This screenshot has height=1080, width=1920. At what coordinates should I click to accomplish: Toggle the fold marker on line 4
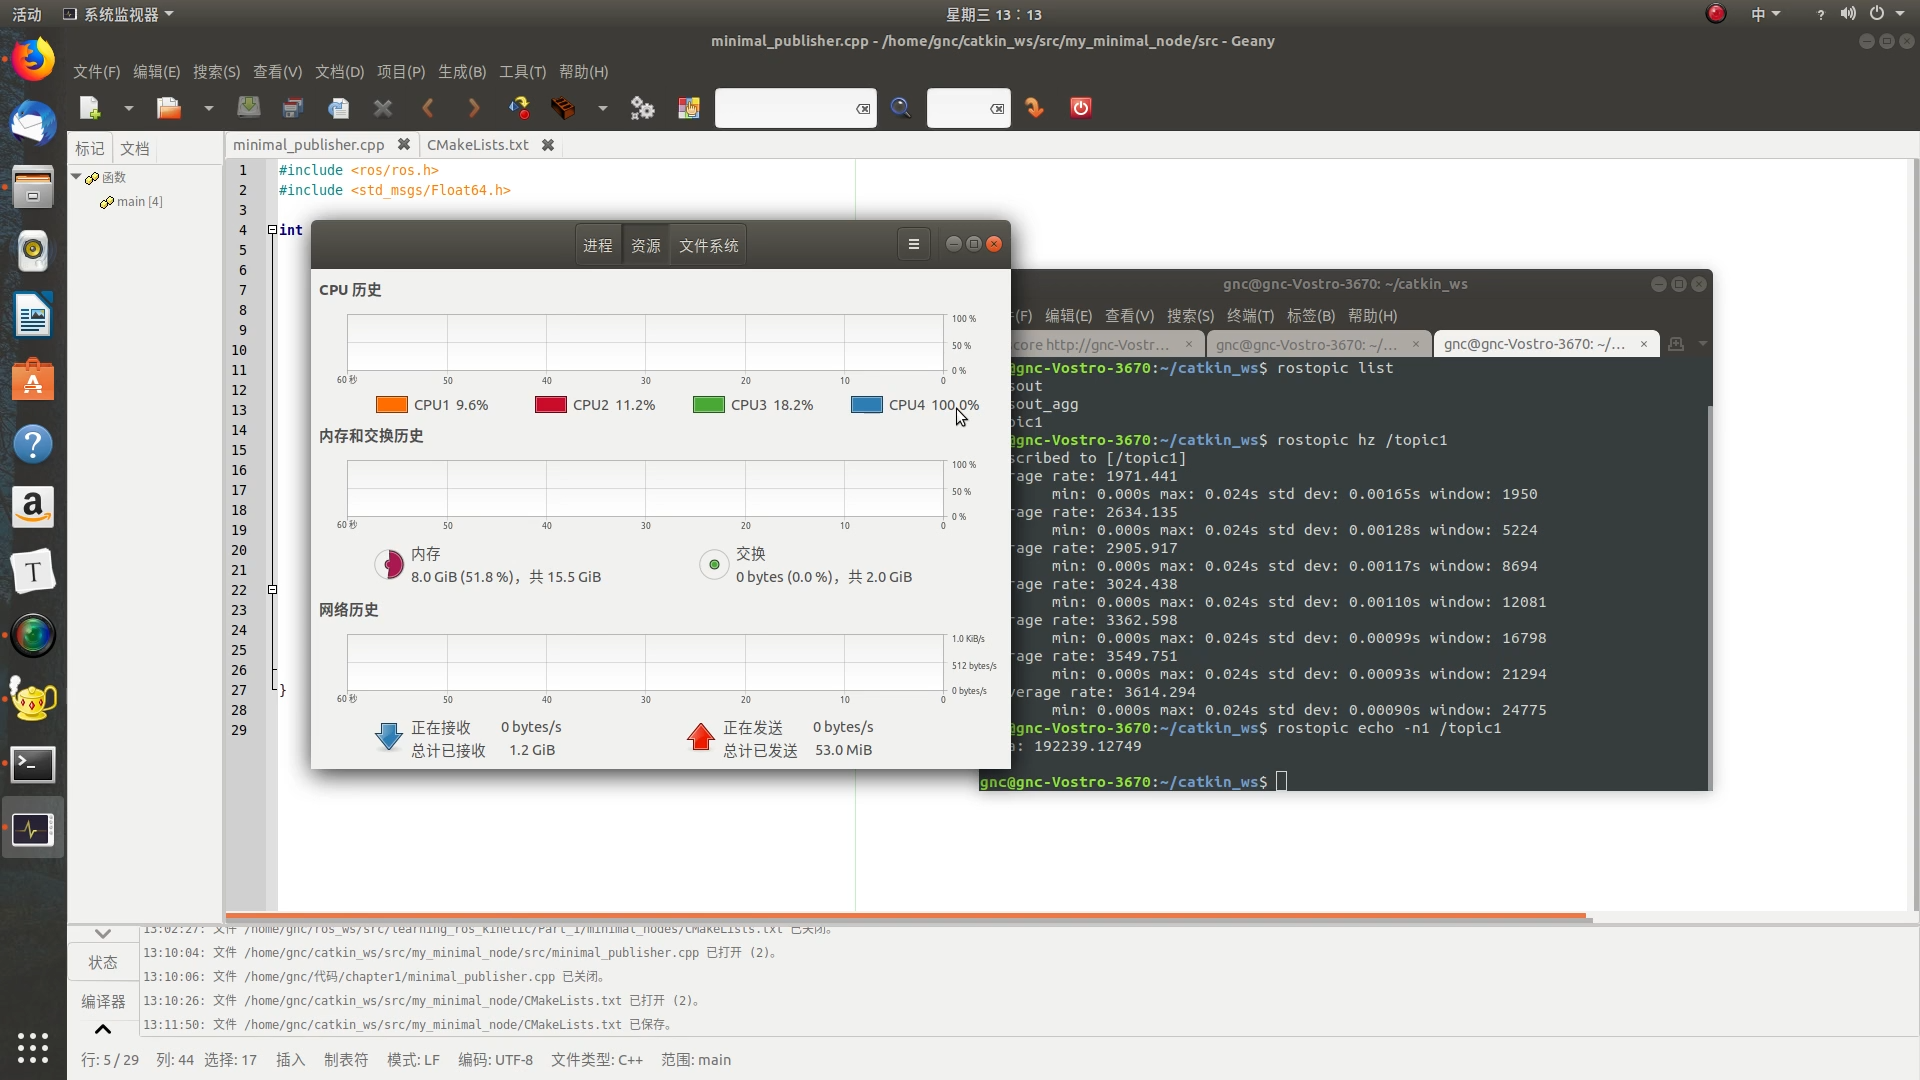tap(272, 230)
